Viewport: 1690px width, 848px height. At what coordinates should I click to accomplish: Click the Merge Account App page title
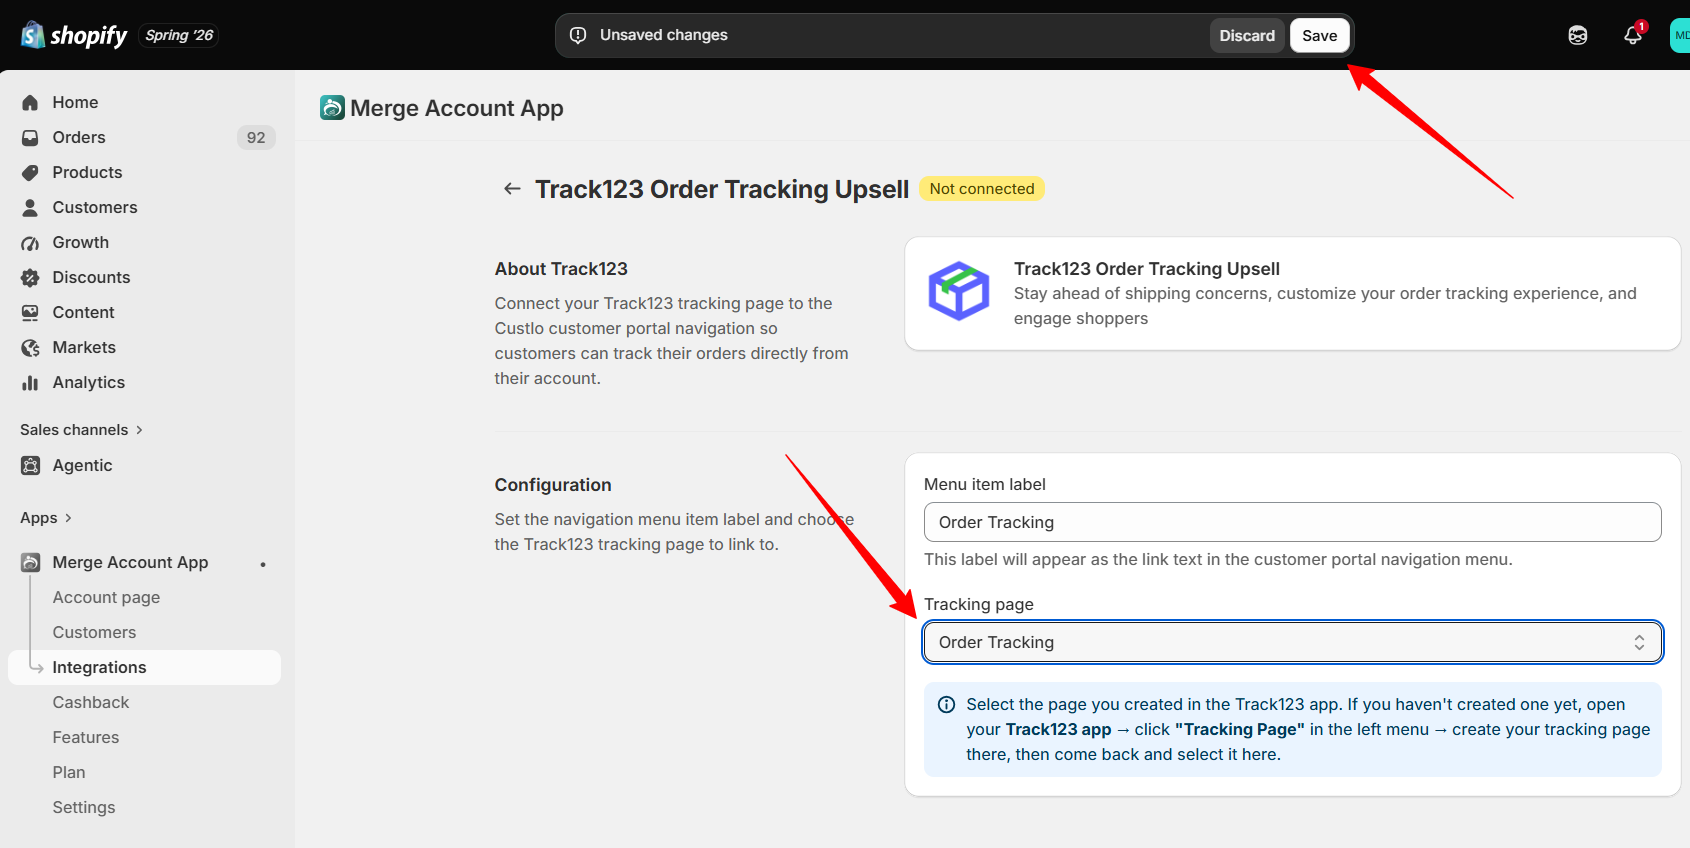click(x=457, y=108)
